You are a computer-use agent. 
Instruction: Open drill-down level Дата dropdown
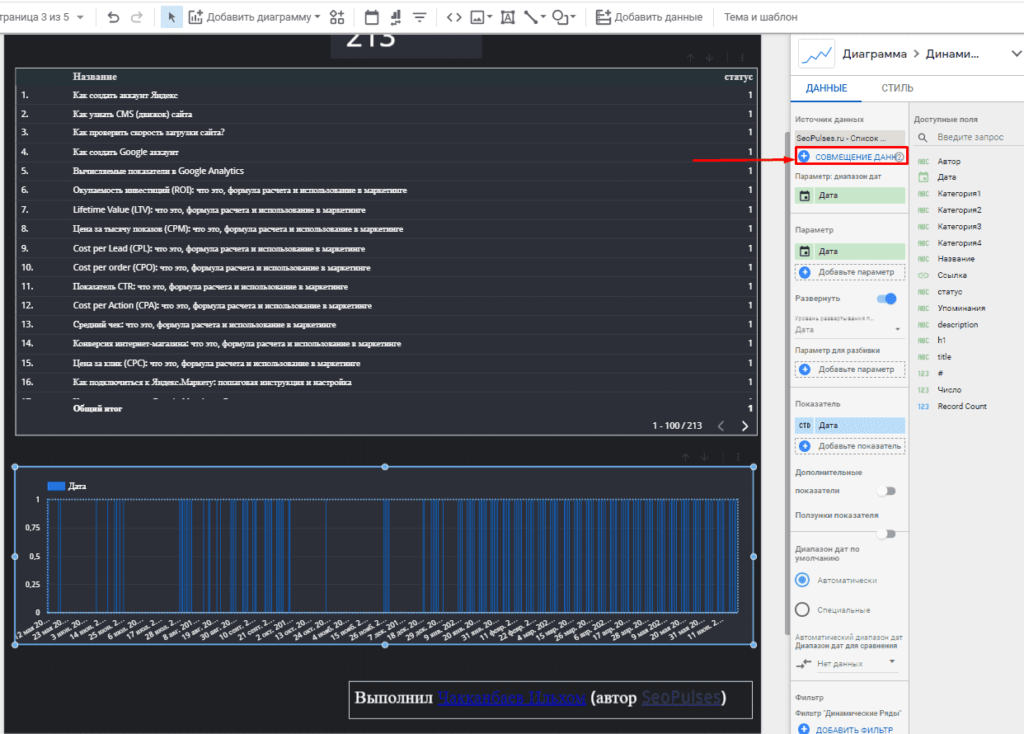point(848,330)
